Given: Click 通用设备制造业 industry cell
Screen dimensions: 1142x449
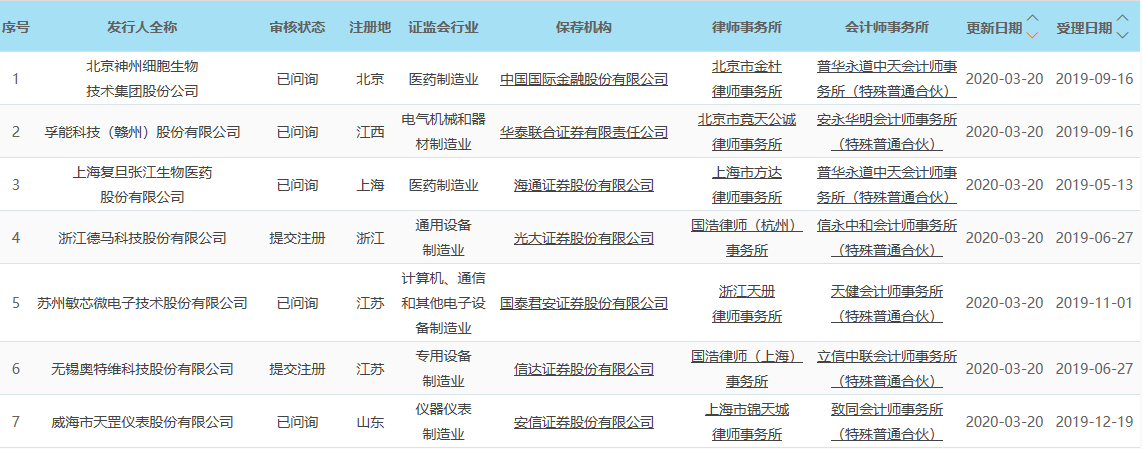Looking at the screenshot, I should pos(444,238).
